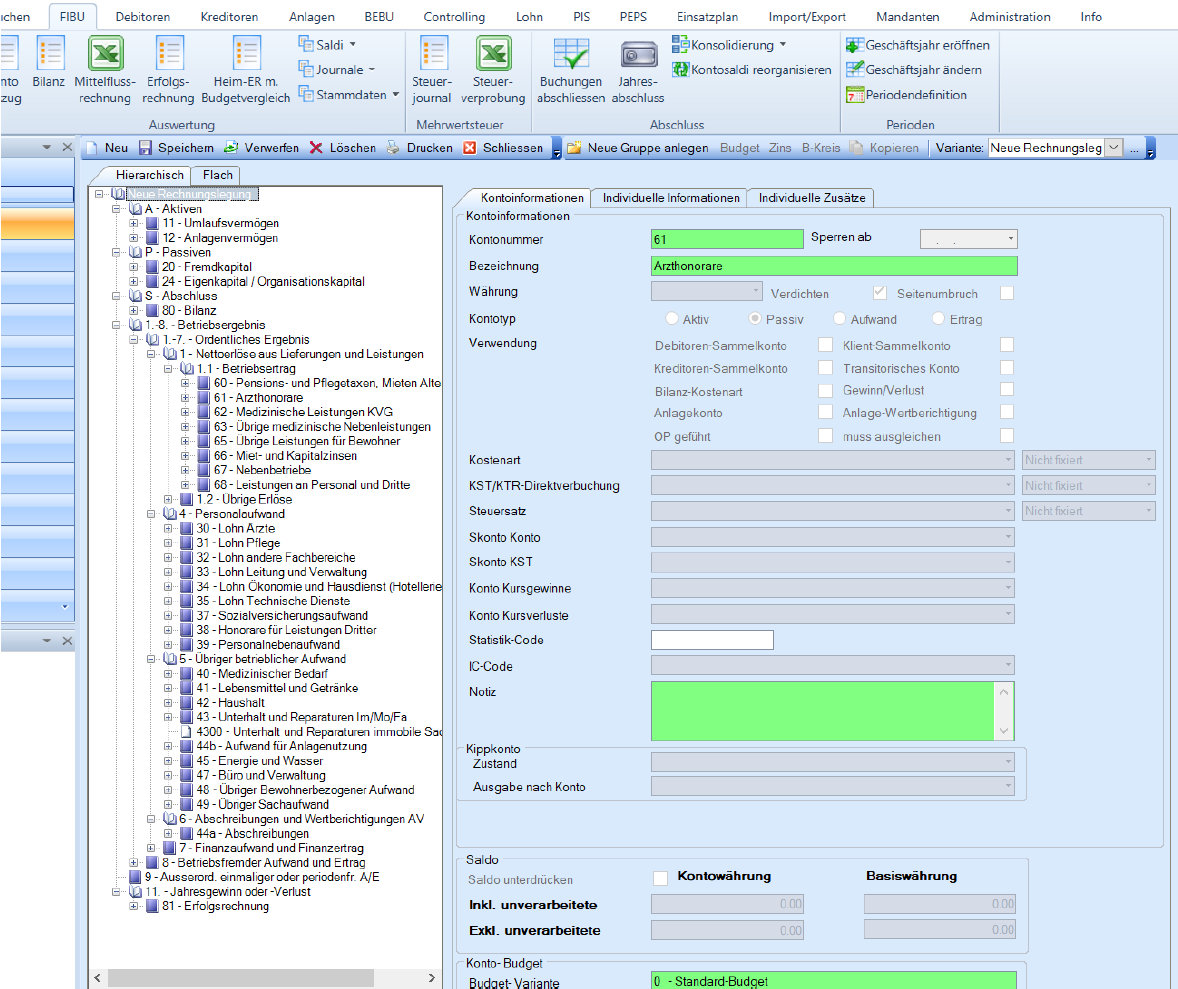Open the Individuelle Informationen tab
The width and height of the screenshot is (1178, 989).
click(670, 198)
